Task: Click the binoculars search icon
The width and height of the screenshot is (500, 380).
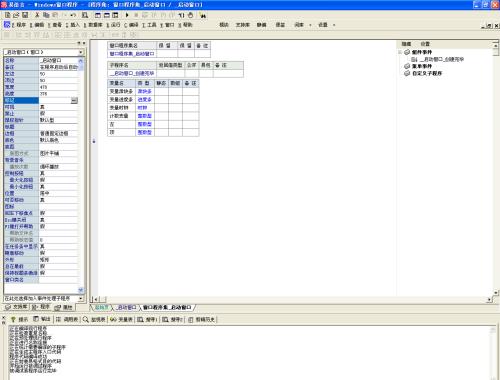Action: 203,15
